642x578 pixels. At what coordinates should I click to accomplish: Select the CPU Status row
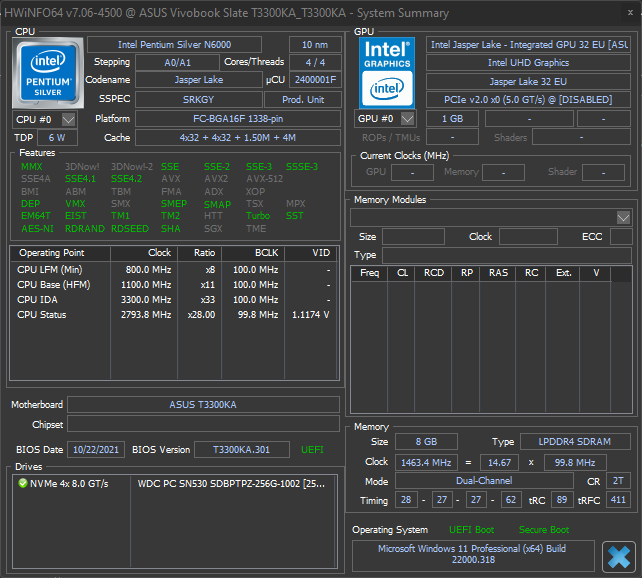[x=174, y=315]
